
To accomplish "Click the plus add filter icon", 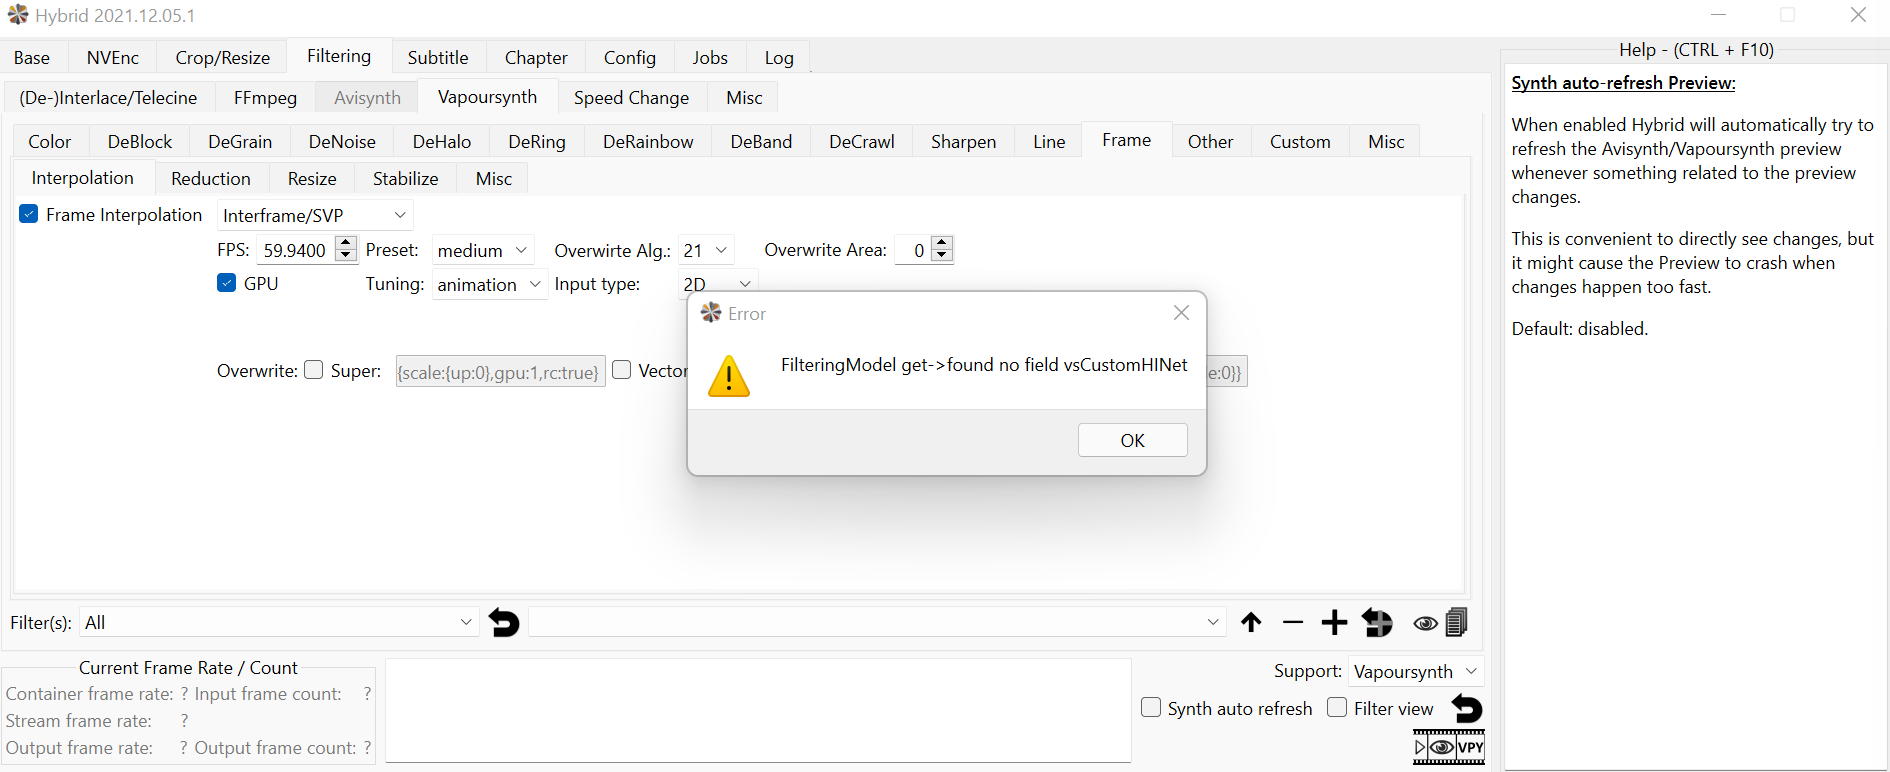I will [x=1334, y=623].
